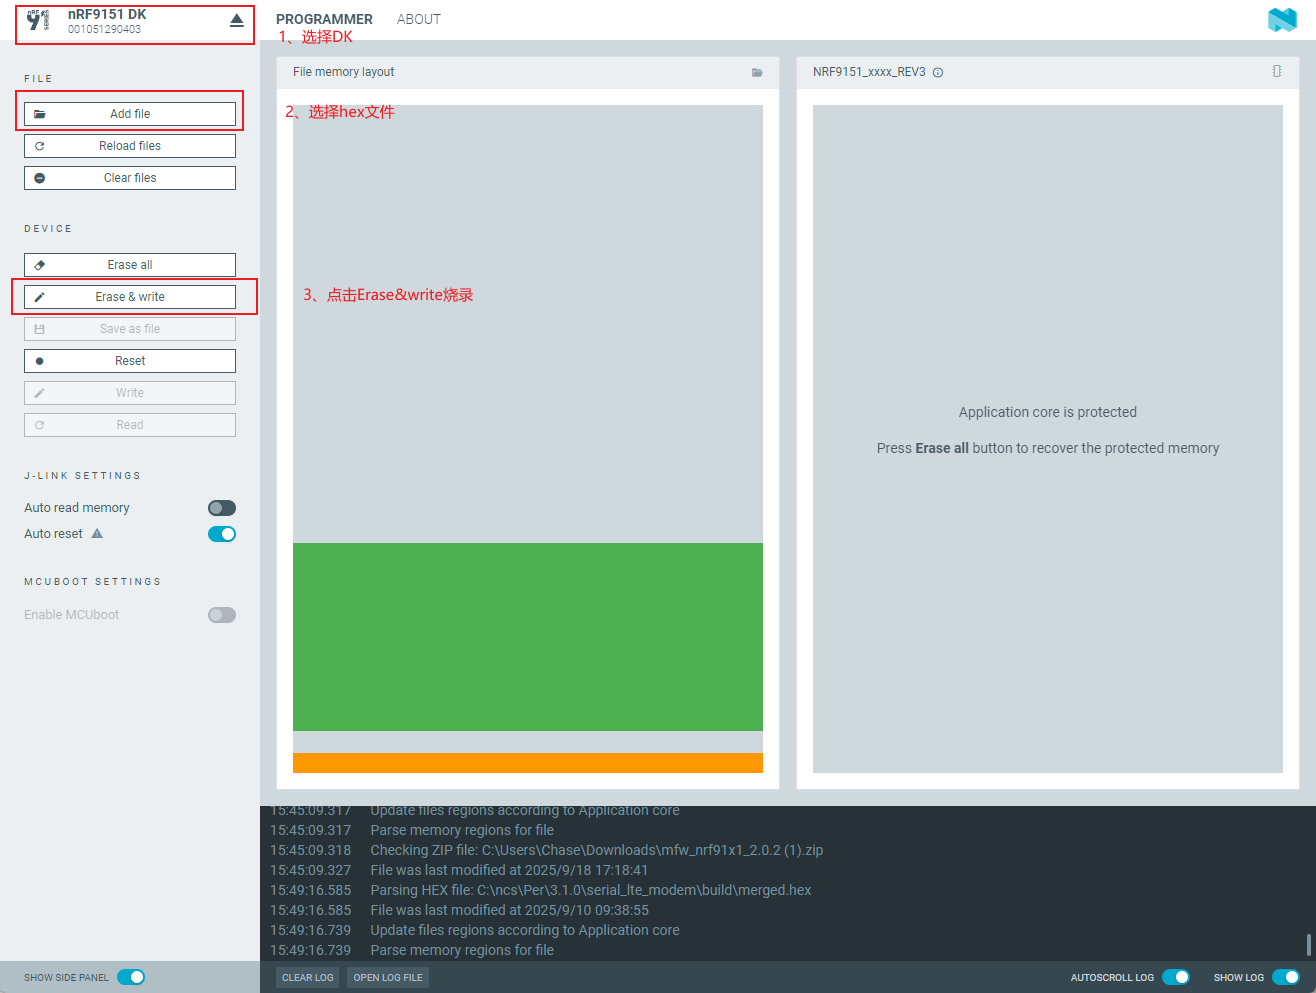The height and width of the screenshot is (993, 1316).
Task: Switch to the Programmer tab
Action: tap(324, 19)
